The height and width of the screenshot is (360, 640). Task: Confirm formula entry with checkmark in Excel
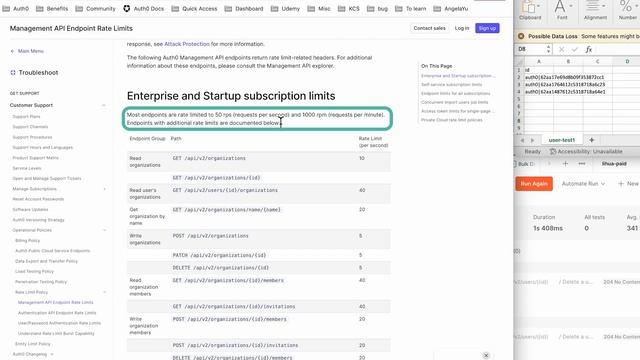click(575, 49)
